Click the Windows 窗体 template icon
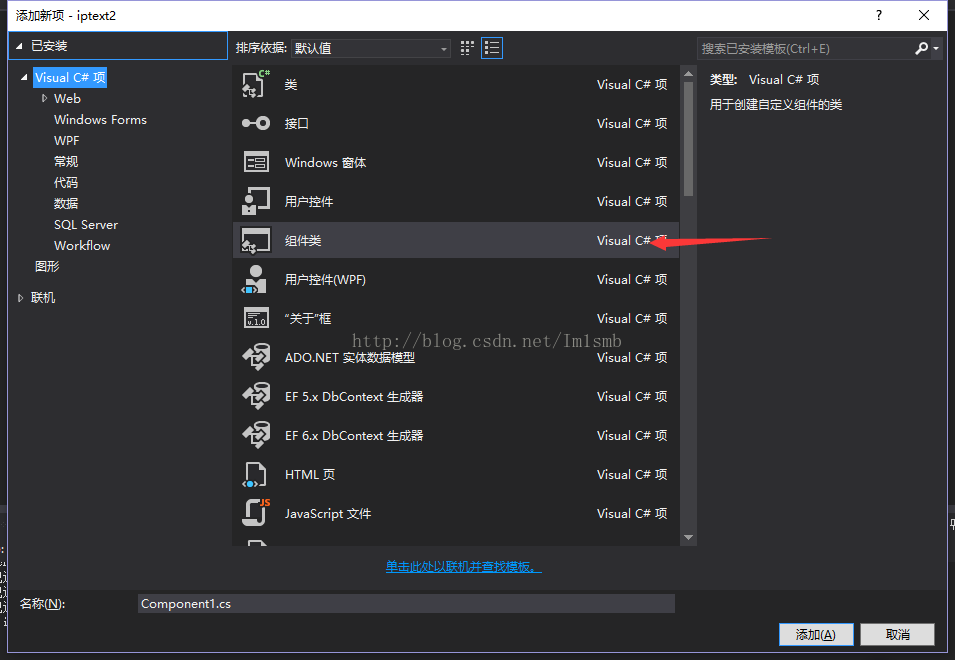955x660 pixels. [256, 162]
